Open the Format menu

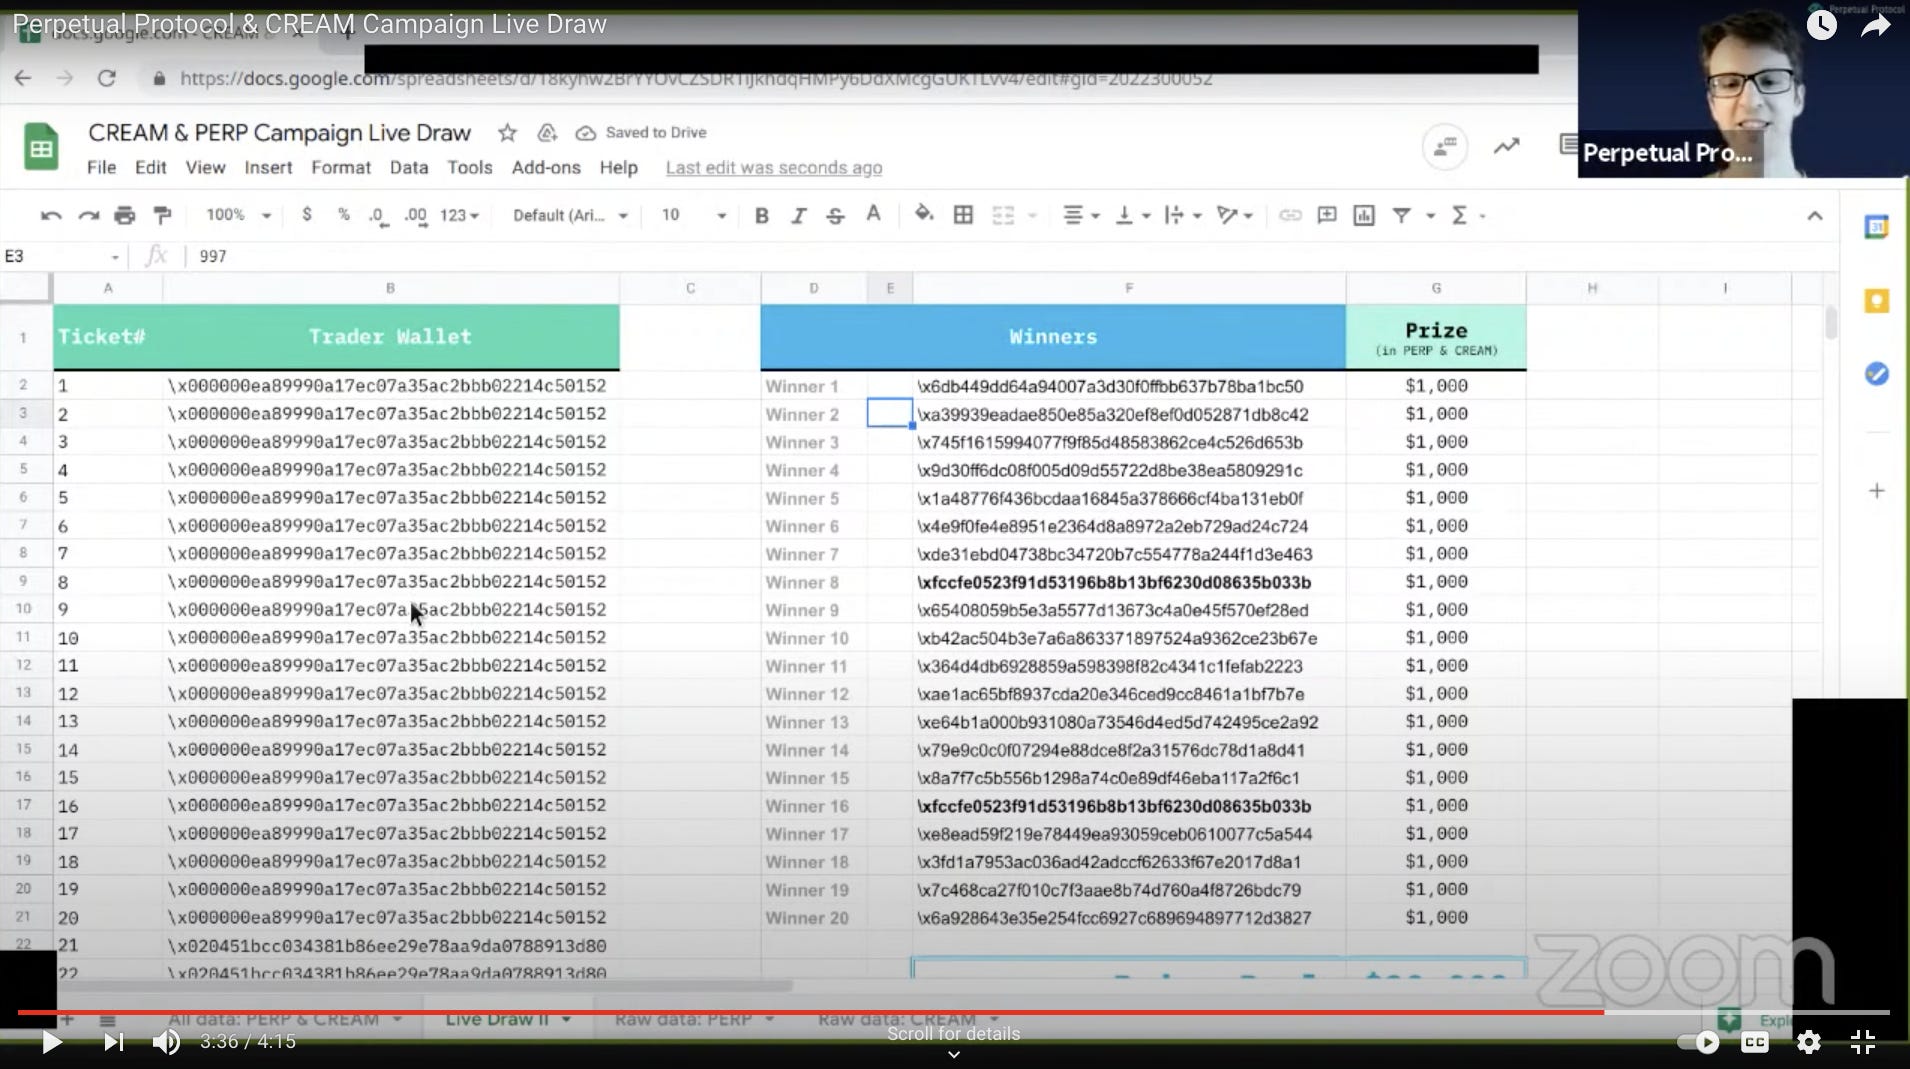click(341, 167)
